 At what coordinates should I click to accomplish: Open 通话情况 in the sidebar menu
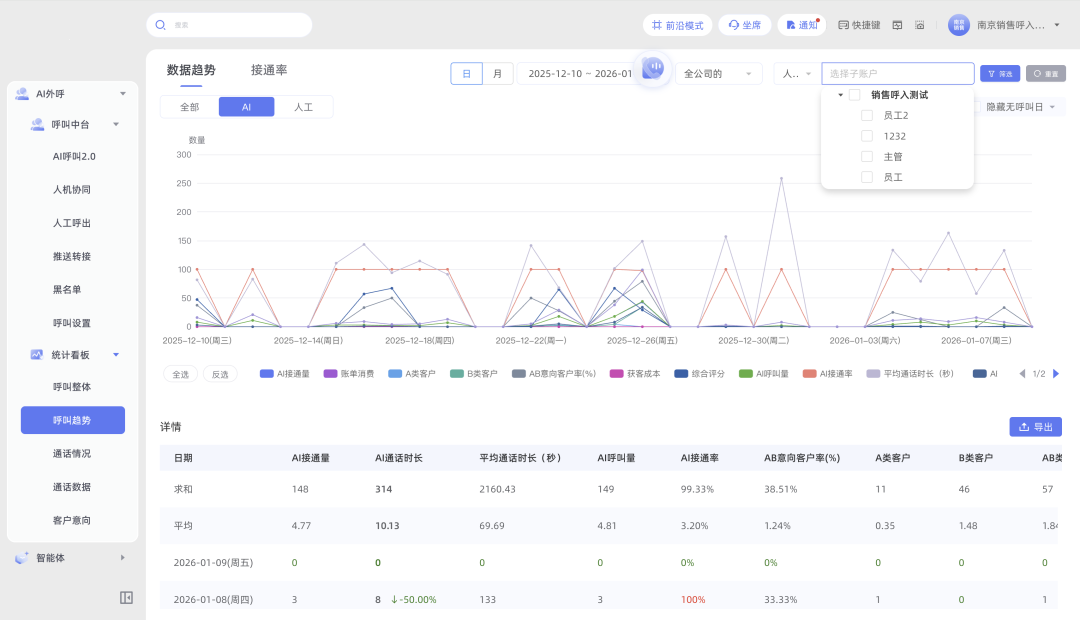[x=72, y=453]
